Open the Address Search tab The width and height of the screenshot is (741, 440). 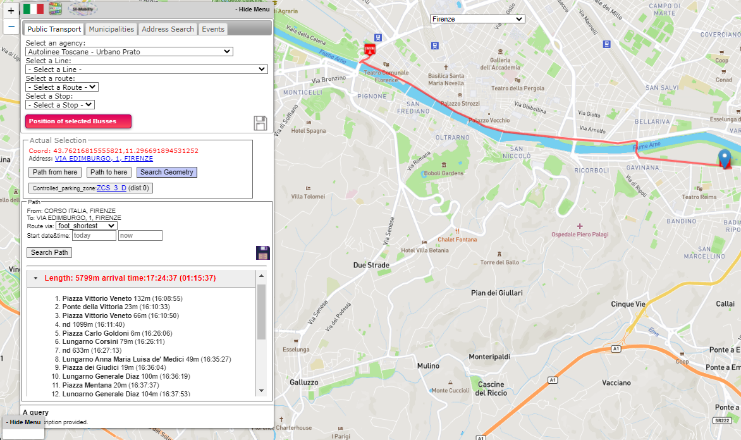click(x=167, y=30)
